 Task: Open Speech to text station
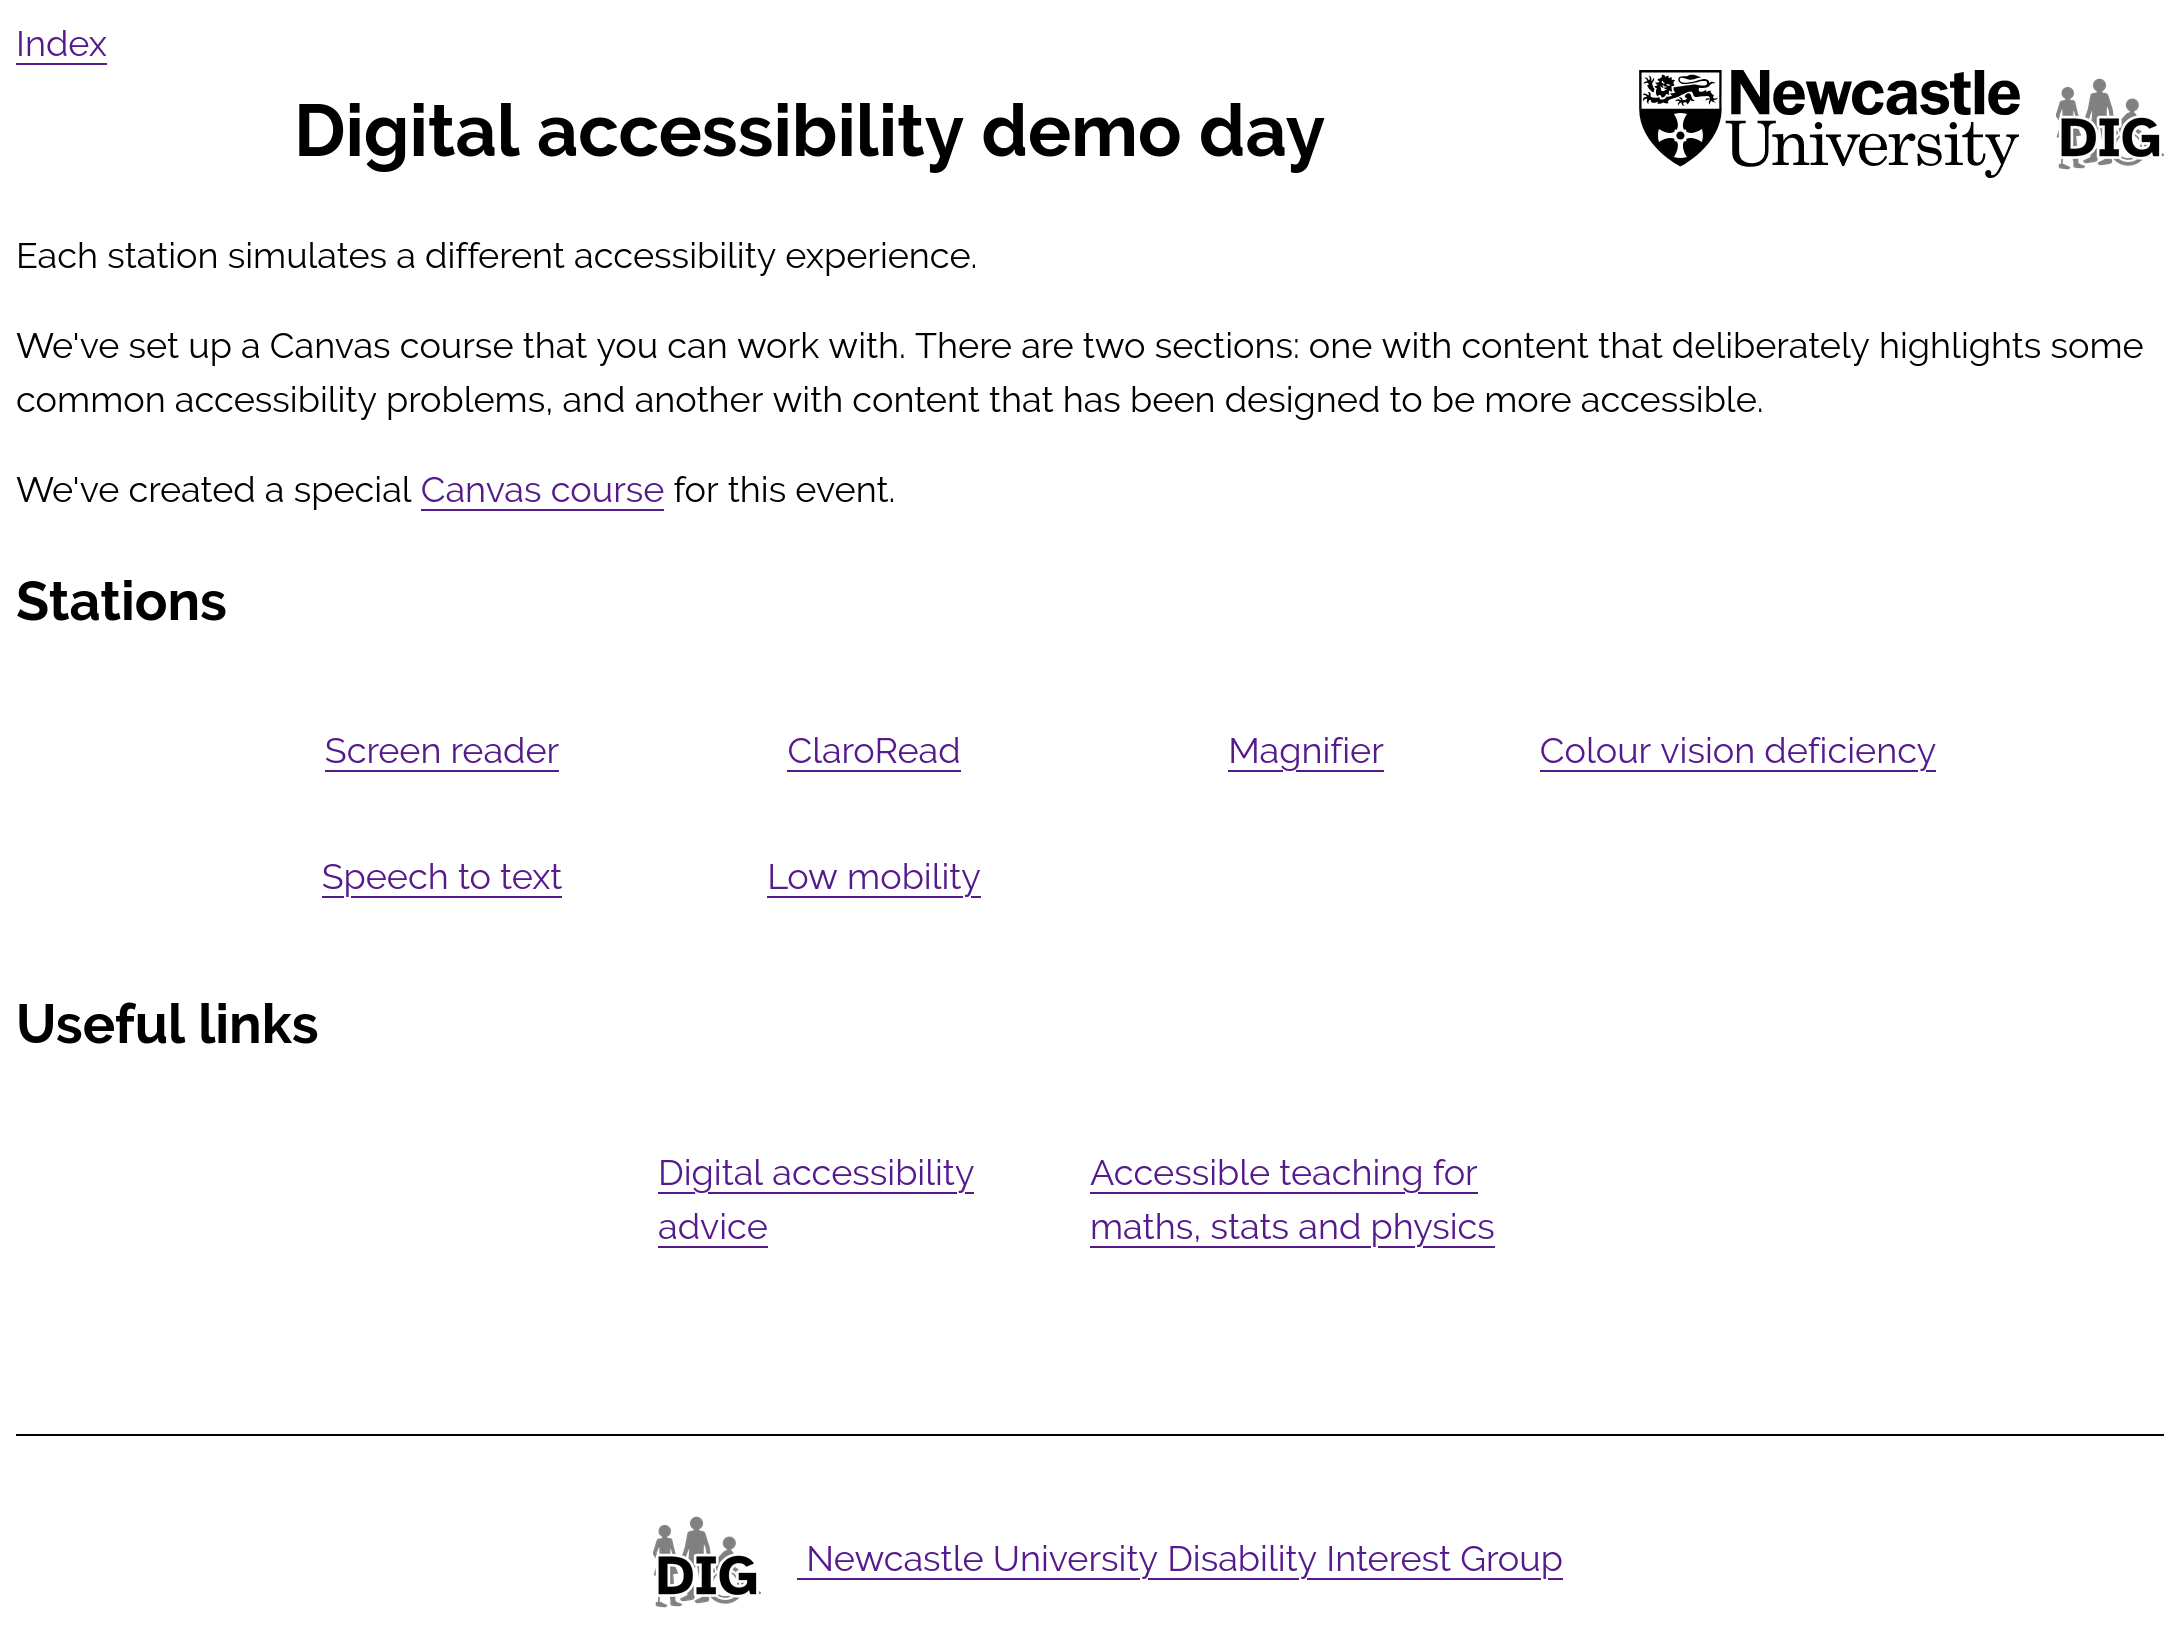coord(441,877)
